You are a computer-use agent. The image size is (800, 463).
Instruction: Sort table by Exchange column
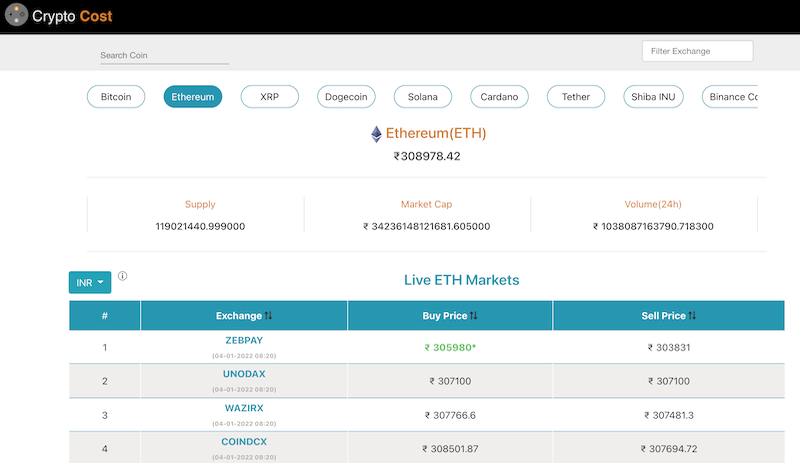click(x=244, y=315)
